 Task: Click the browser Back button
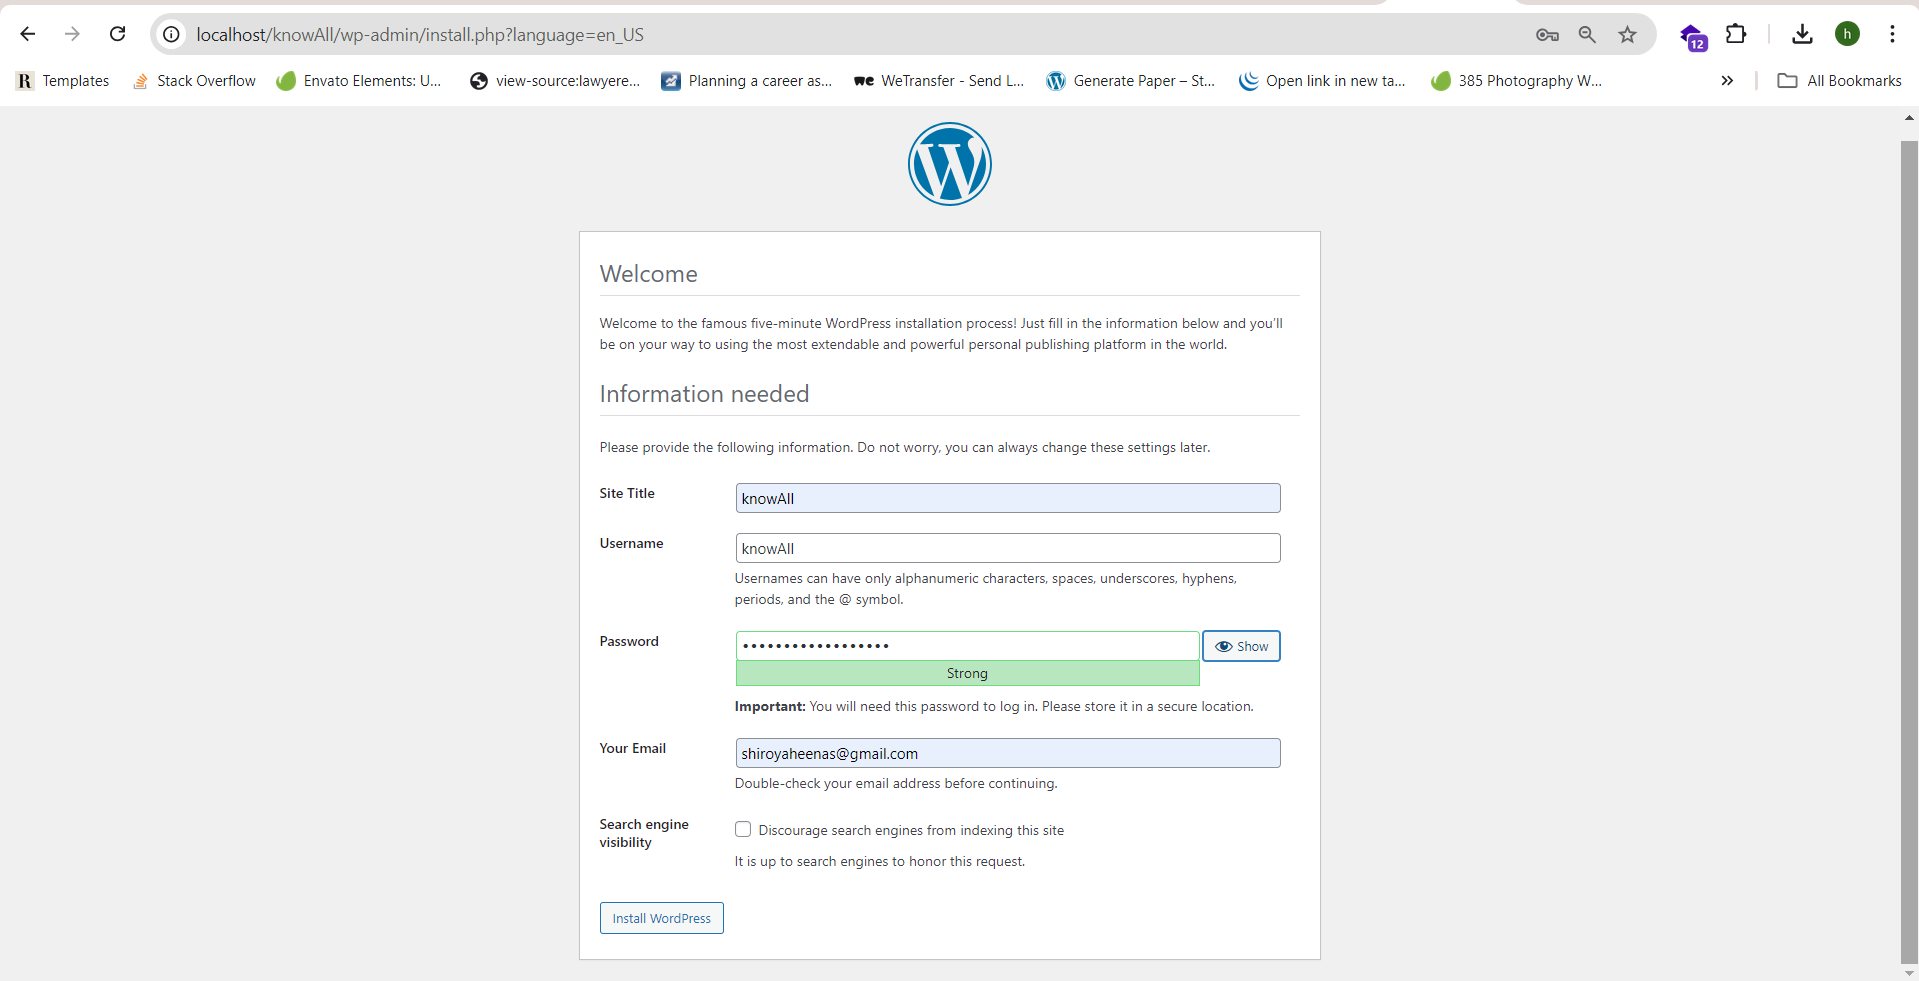(x=27, y=34)
